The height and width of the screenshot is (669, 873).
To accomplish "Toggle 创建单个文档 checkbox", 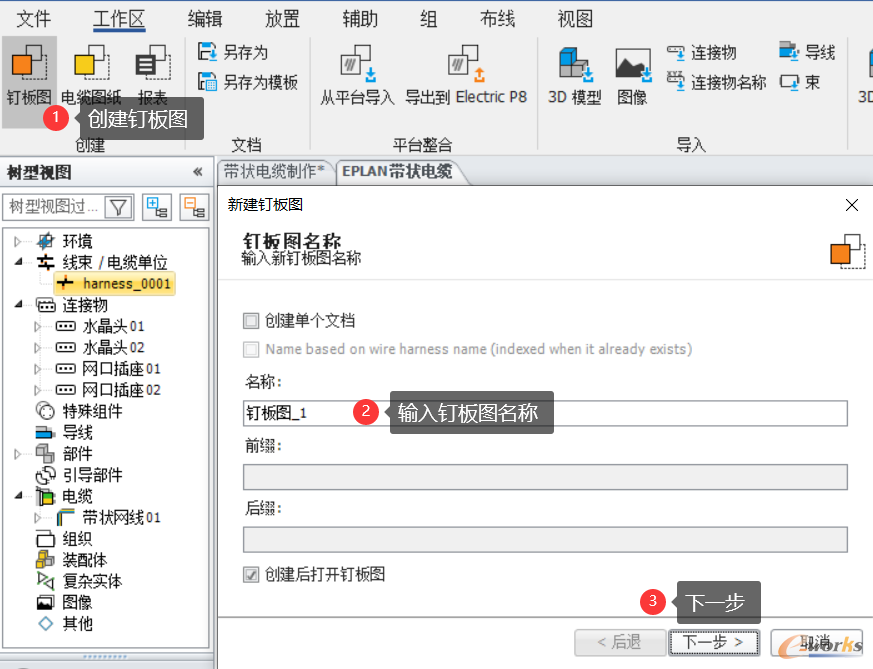I will pyautogui.click(x=251, y=321).
